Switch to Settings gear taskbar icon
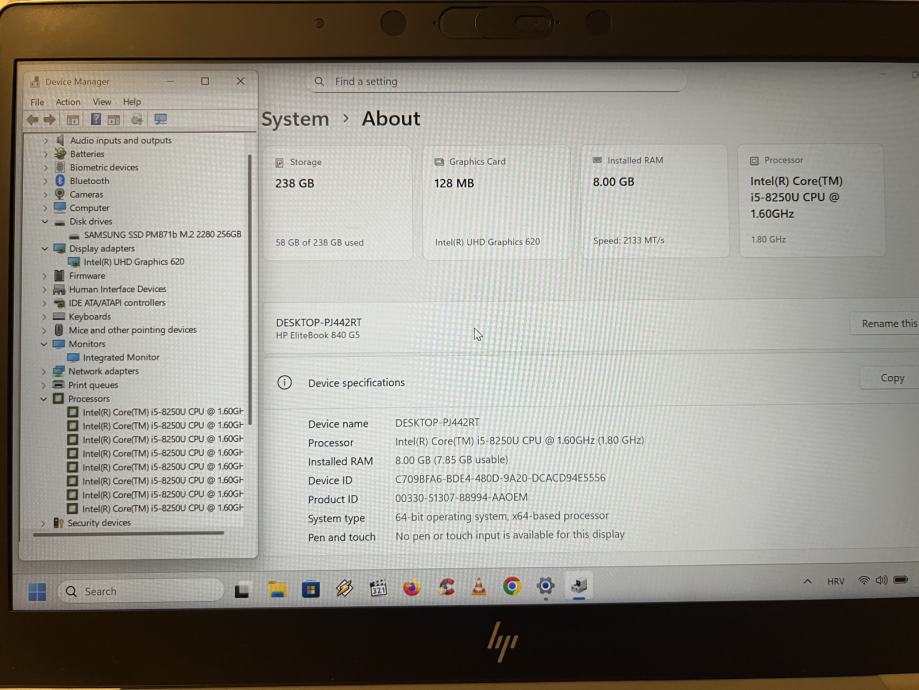Viewport: 919px width, 690px height. click(545, 585)
